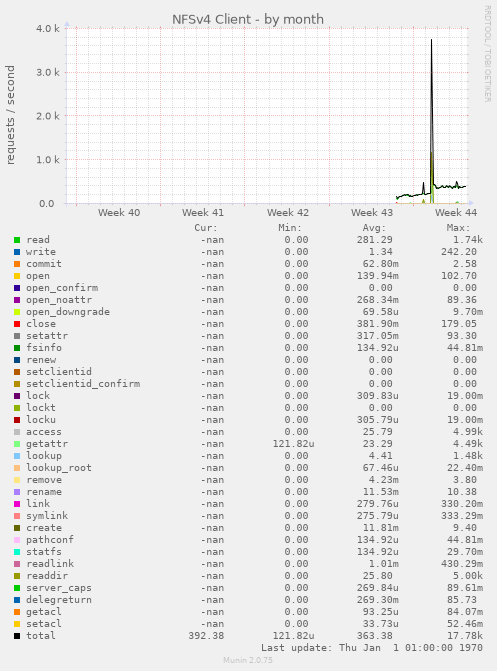The width and height of the screenshot is (497, 671).
Task: Click the read max value 1.74k
Action: [x=468, y=240]
